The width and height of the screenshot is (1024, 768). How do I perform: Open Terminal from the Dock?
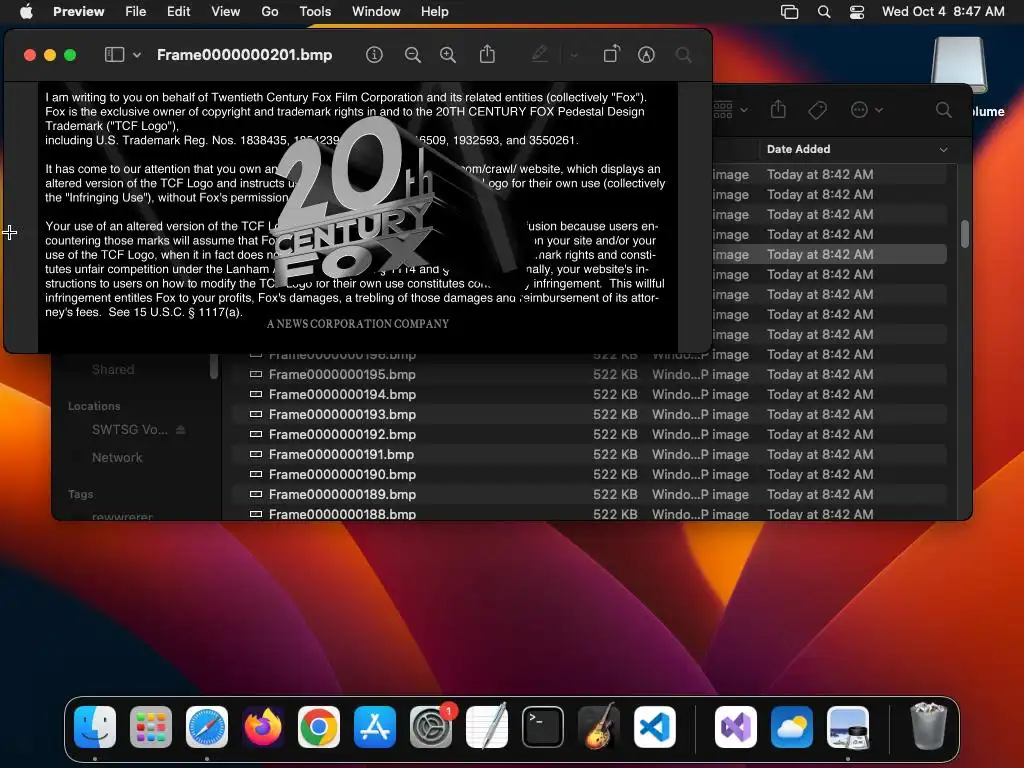tap(543, 727)
